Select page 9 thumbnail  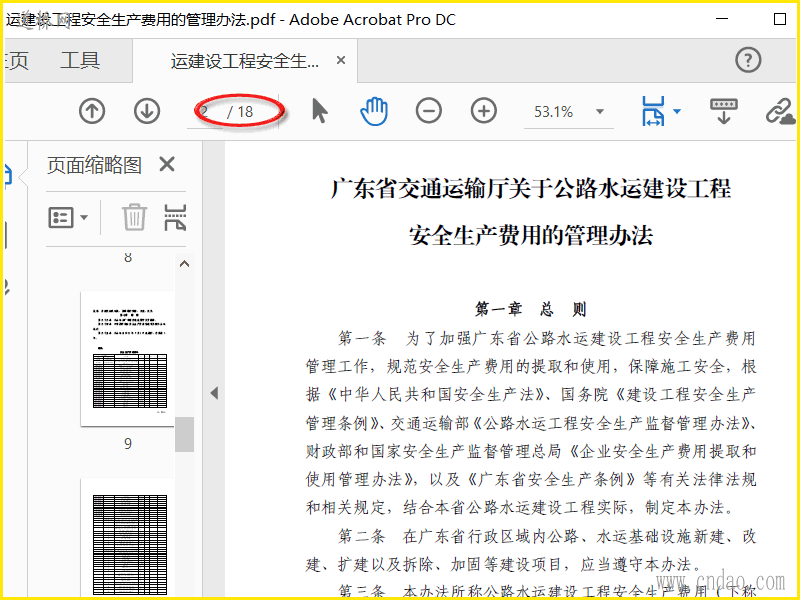128,358
